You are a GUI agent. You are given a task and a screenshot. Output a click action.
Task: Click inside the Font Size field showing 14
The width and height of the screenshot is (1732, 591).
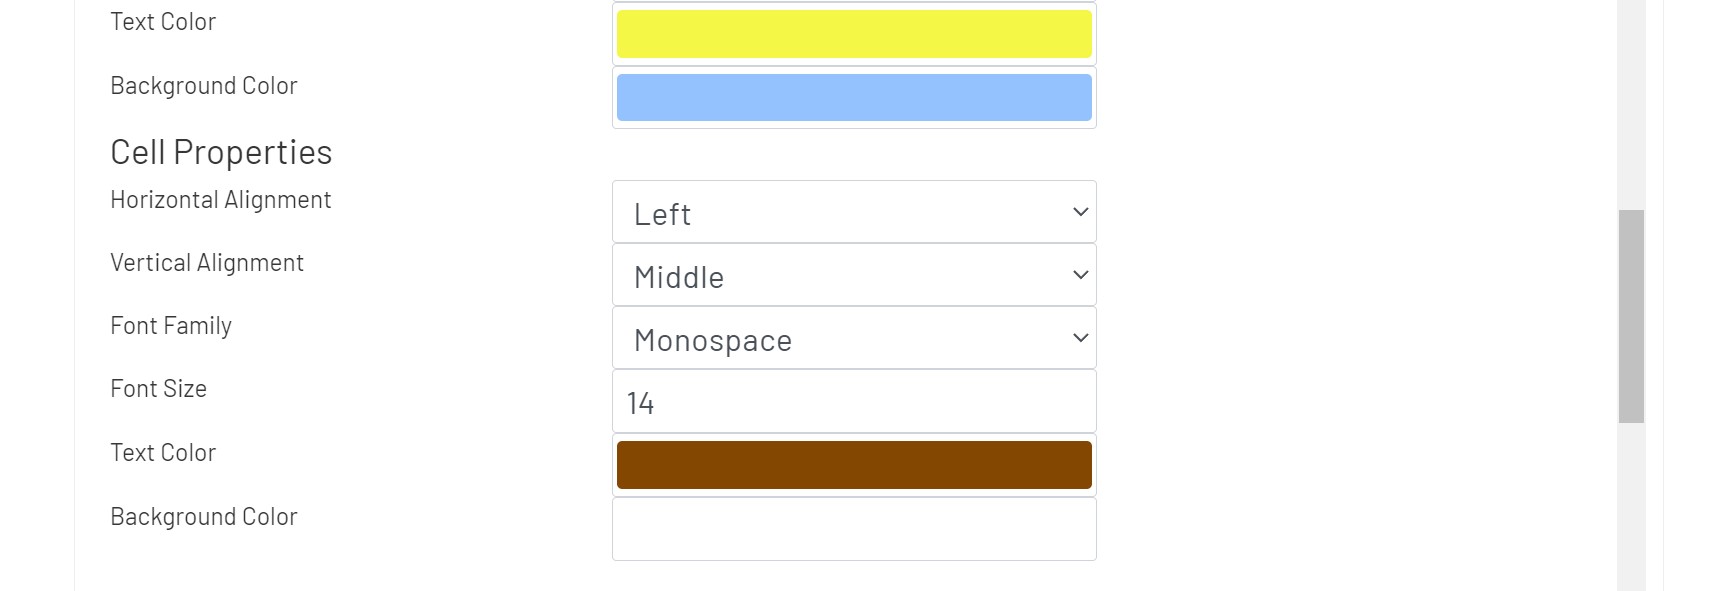pos(854,401)
